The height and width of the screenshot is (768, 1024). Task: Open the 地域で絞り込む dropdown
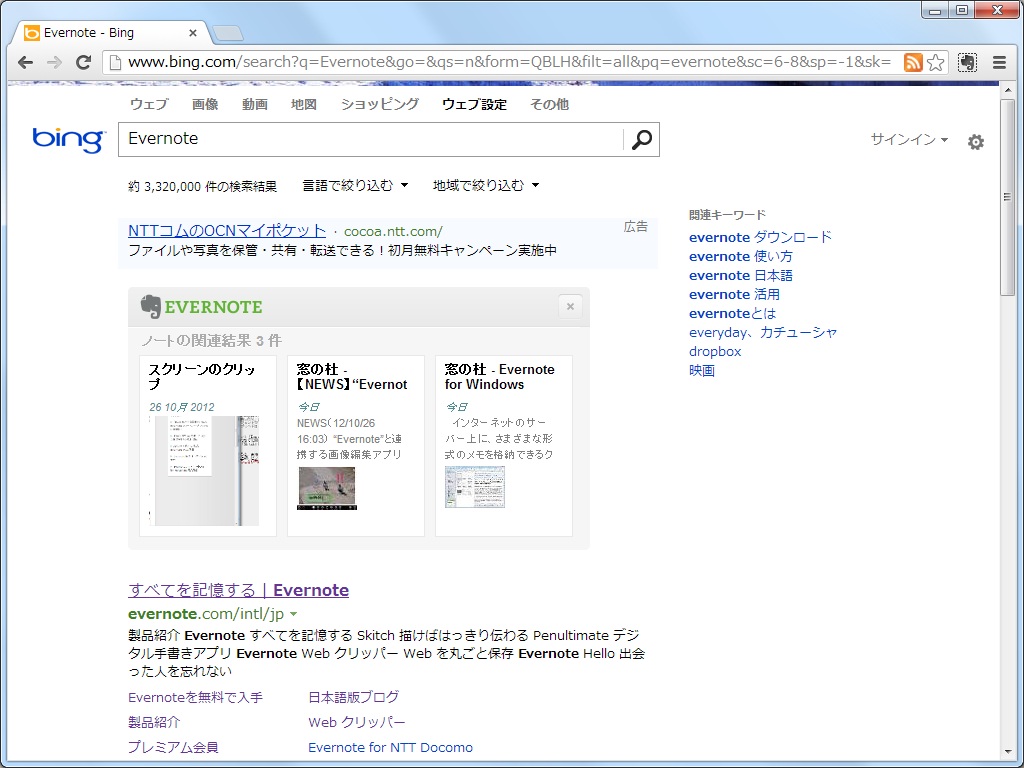pyautogui.click(x=483, y=185)
